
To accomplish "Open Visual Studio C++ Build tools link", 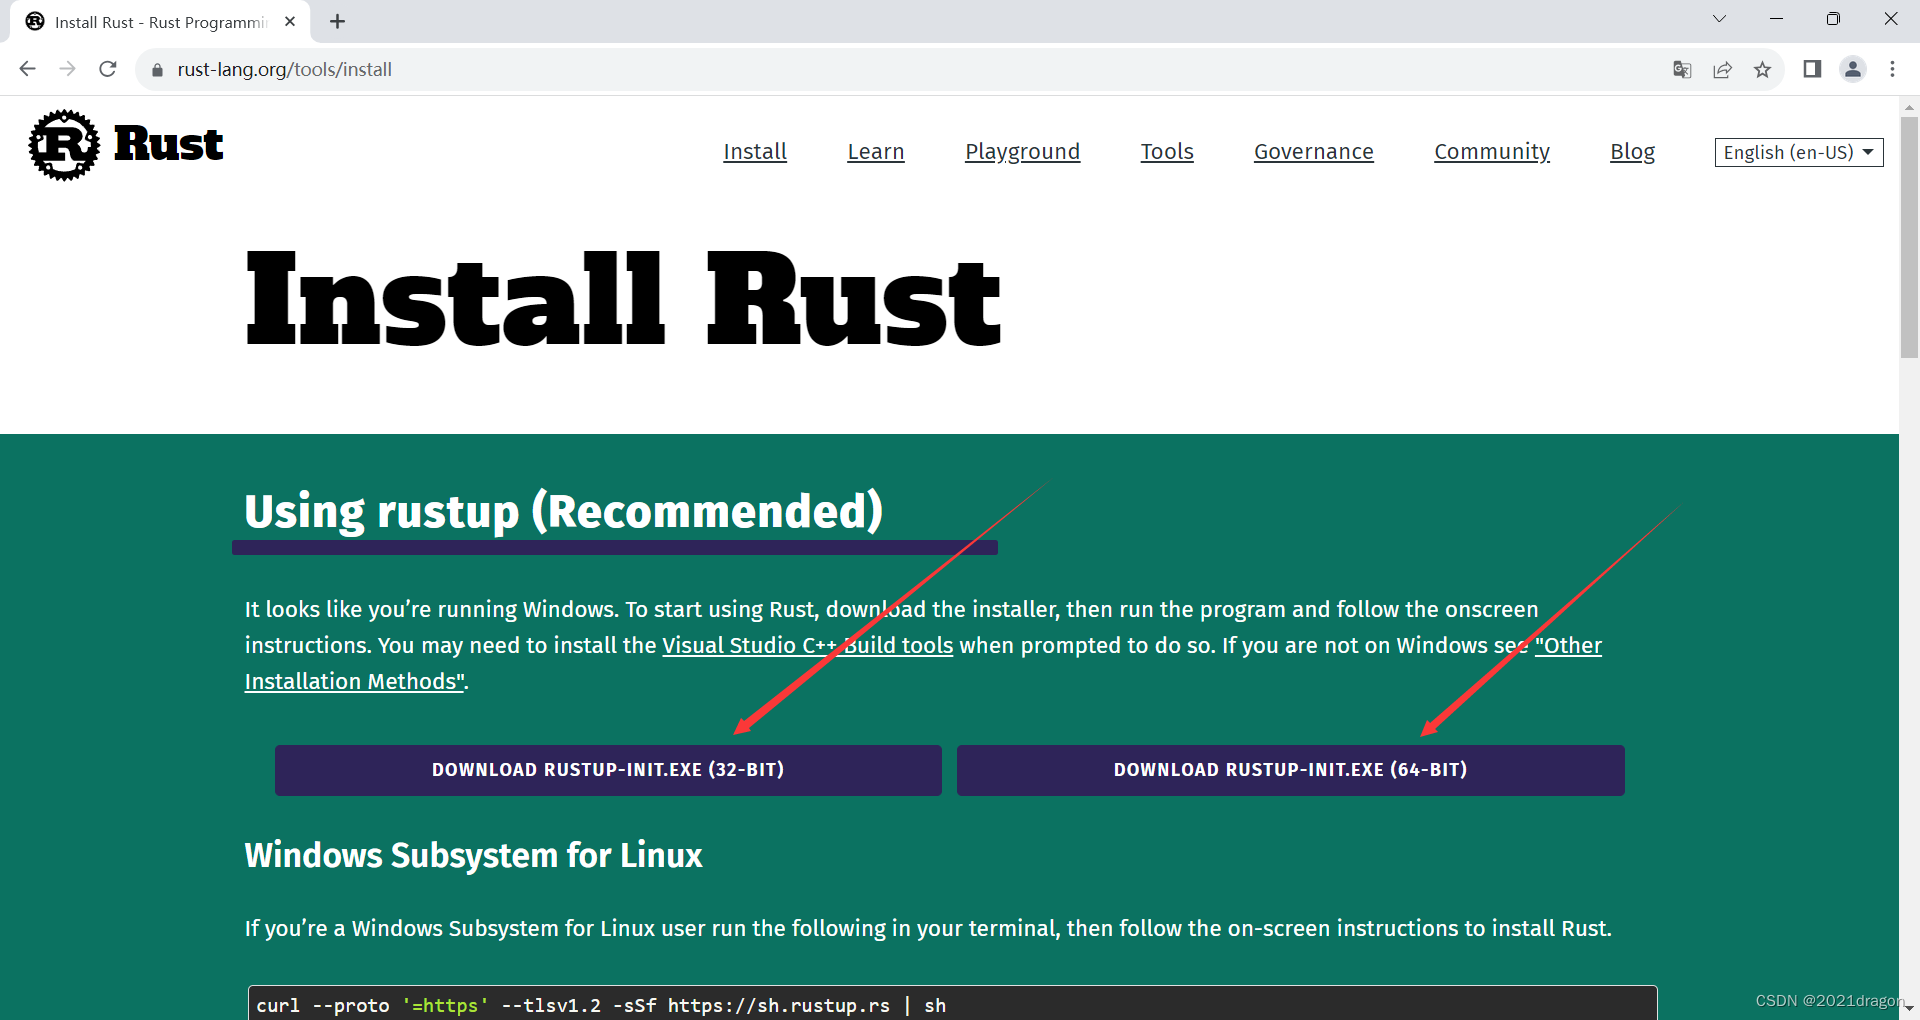I will [x=808, y=646].
